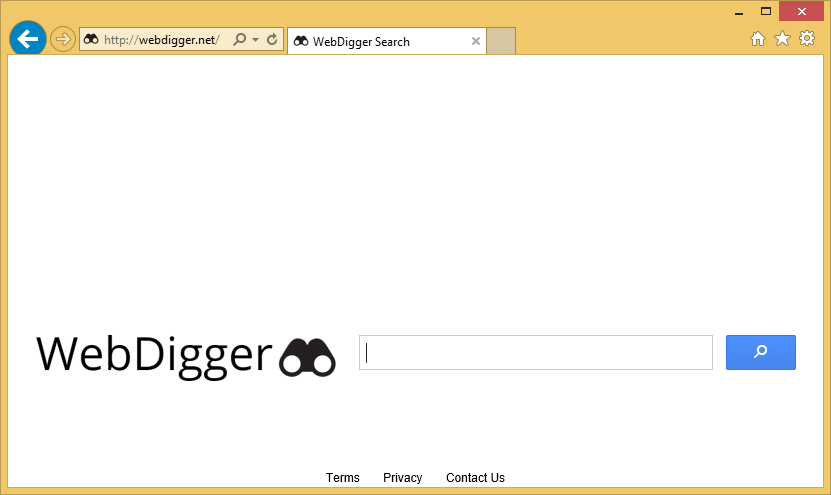Open the Privacy link
This screenshot has height=495, width=831.
(x=402, y=478)
